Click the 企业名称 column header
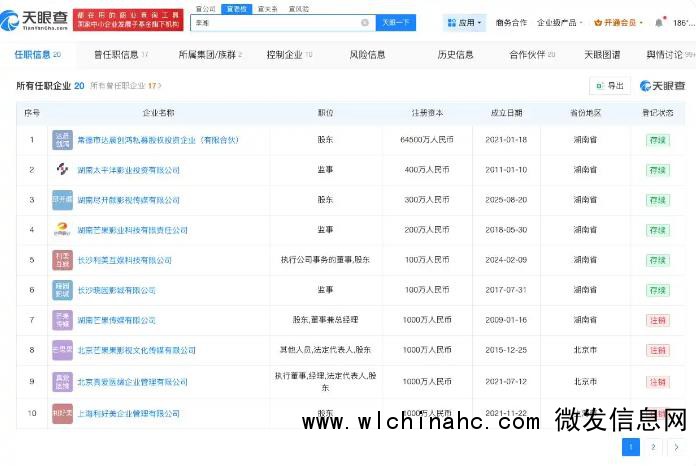The height and width of the screenshot is (466, 696). point(158,113)
